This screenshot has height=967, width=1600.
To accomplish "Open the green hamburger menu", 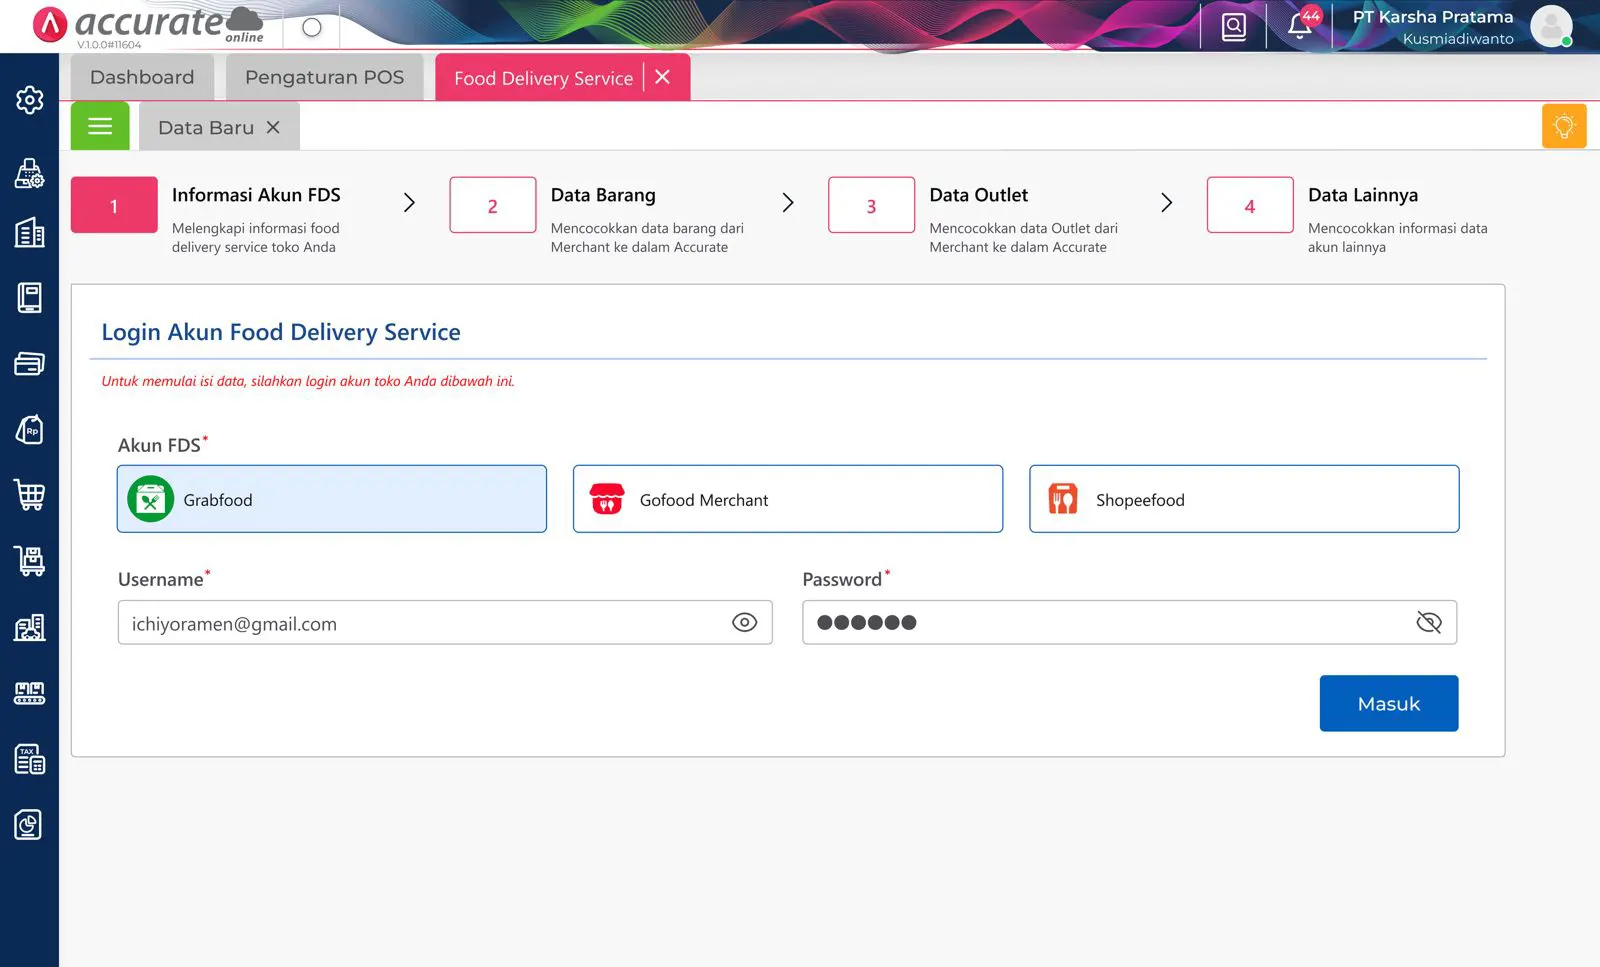I will pos(100,127).
